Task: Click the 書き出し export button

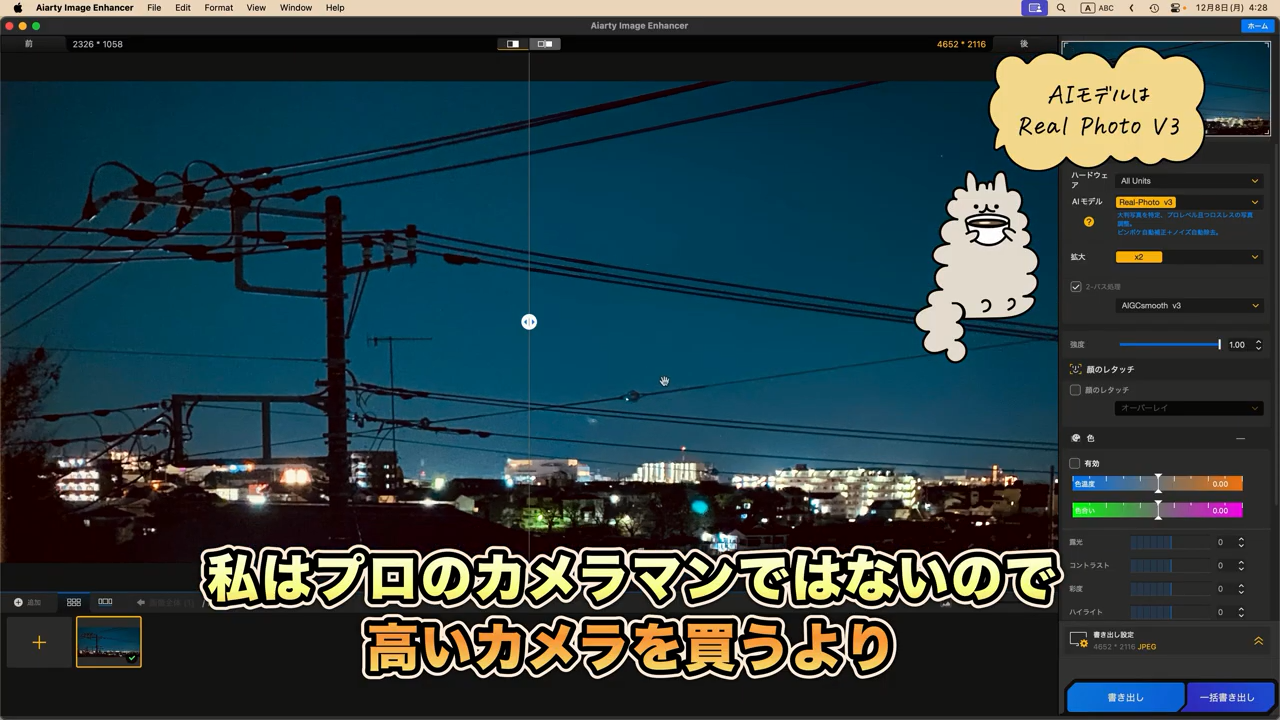Action: [1125, 697]
